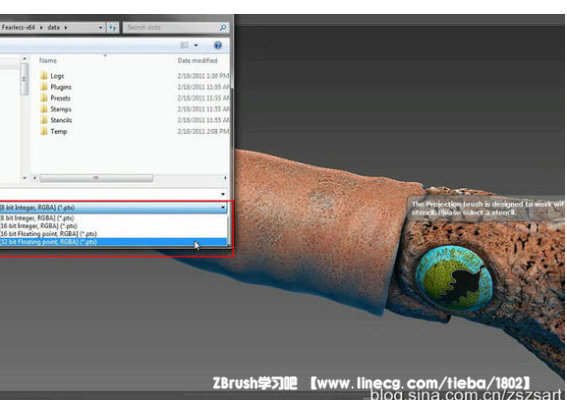Expand the data breadcrumb arrow
This screenshot has width=567, height=400.
[x=66, y=27]
